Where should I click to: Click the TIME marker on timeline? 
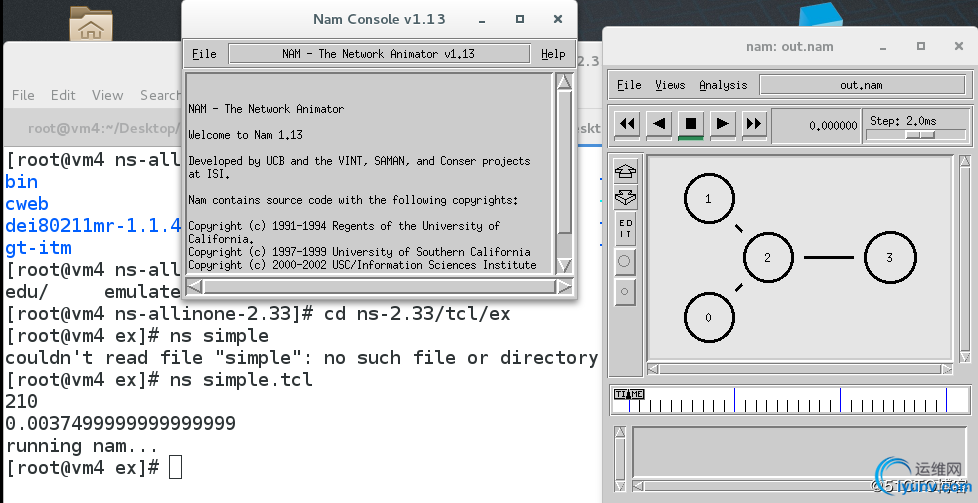click(629, 394)
